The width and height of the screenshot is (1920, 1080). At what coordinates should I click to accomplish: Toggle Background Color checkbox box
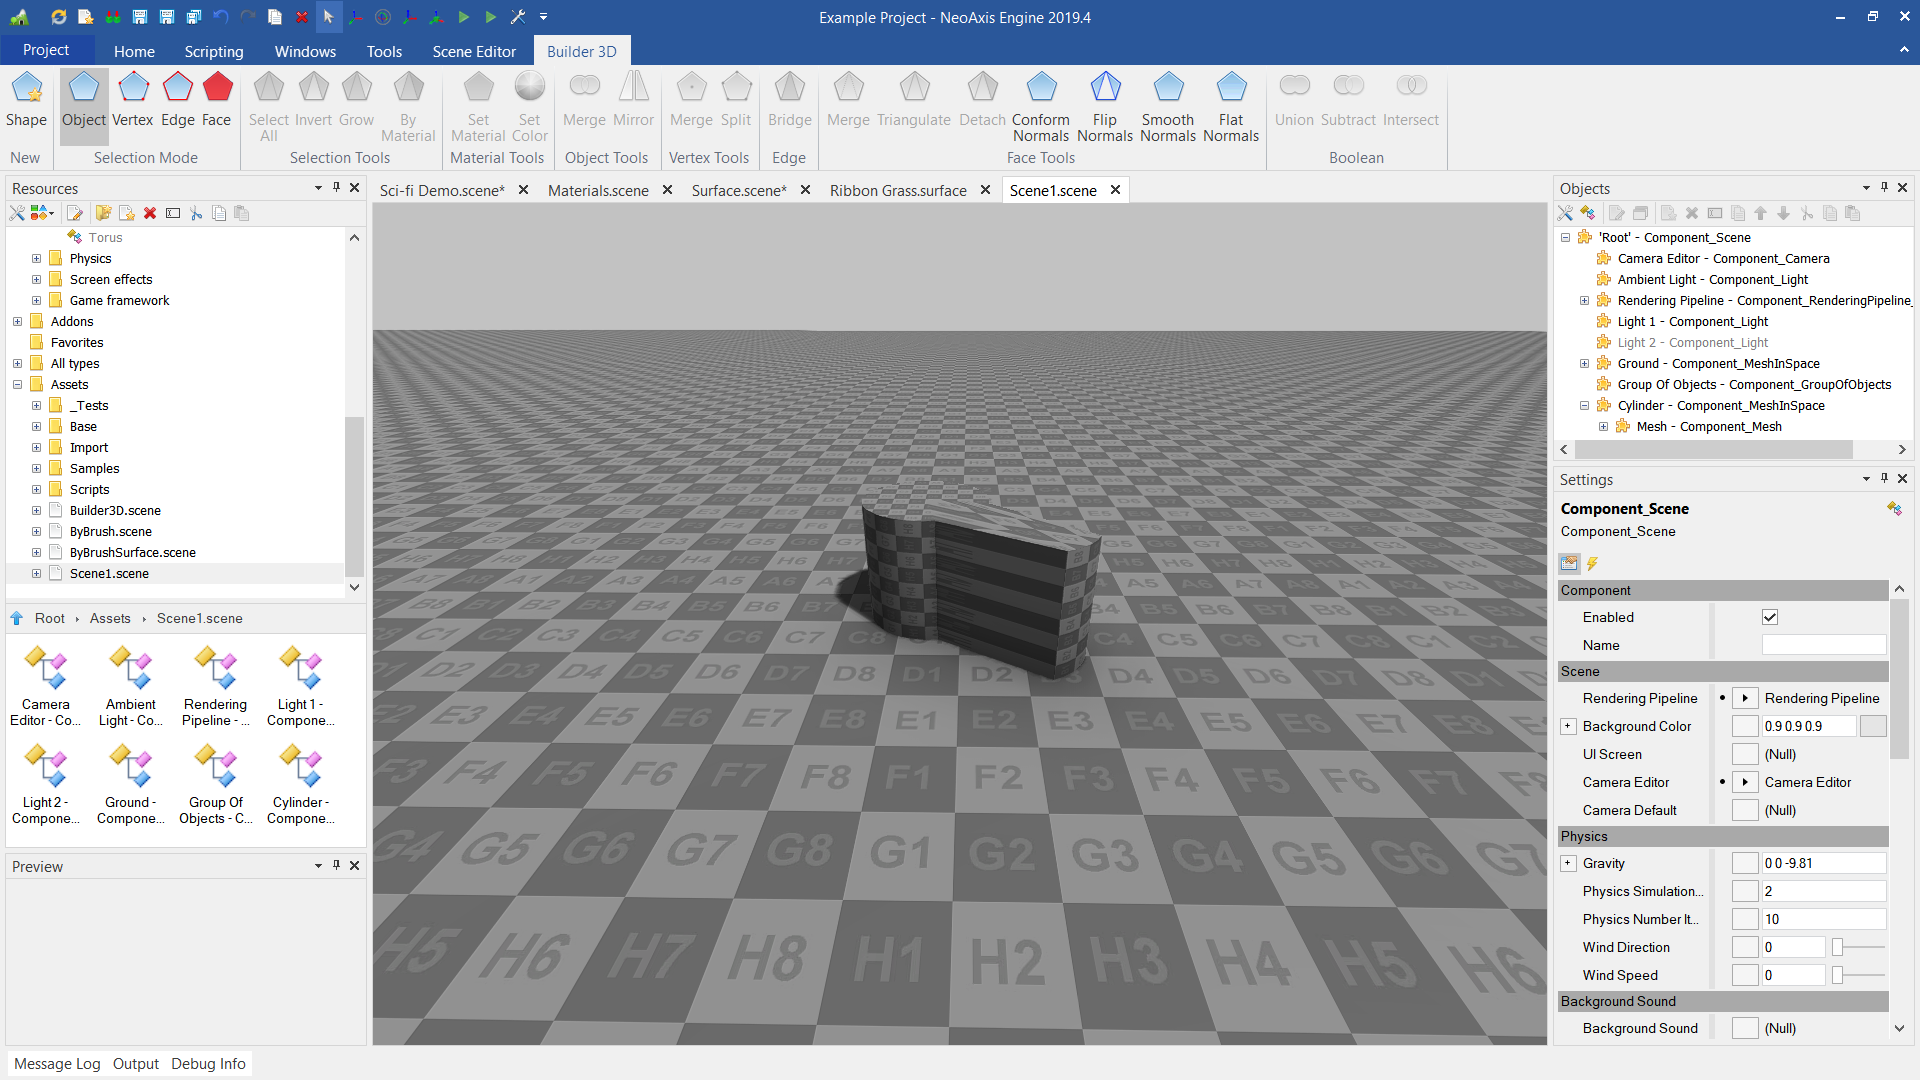point(1745,726)
